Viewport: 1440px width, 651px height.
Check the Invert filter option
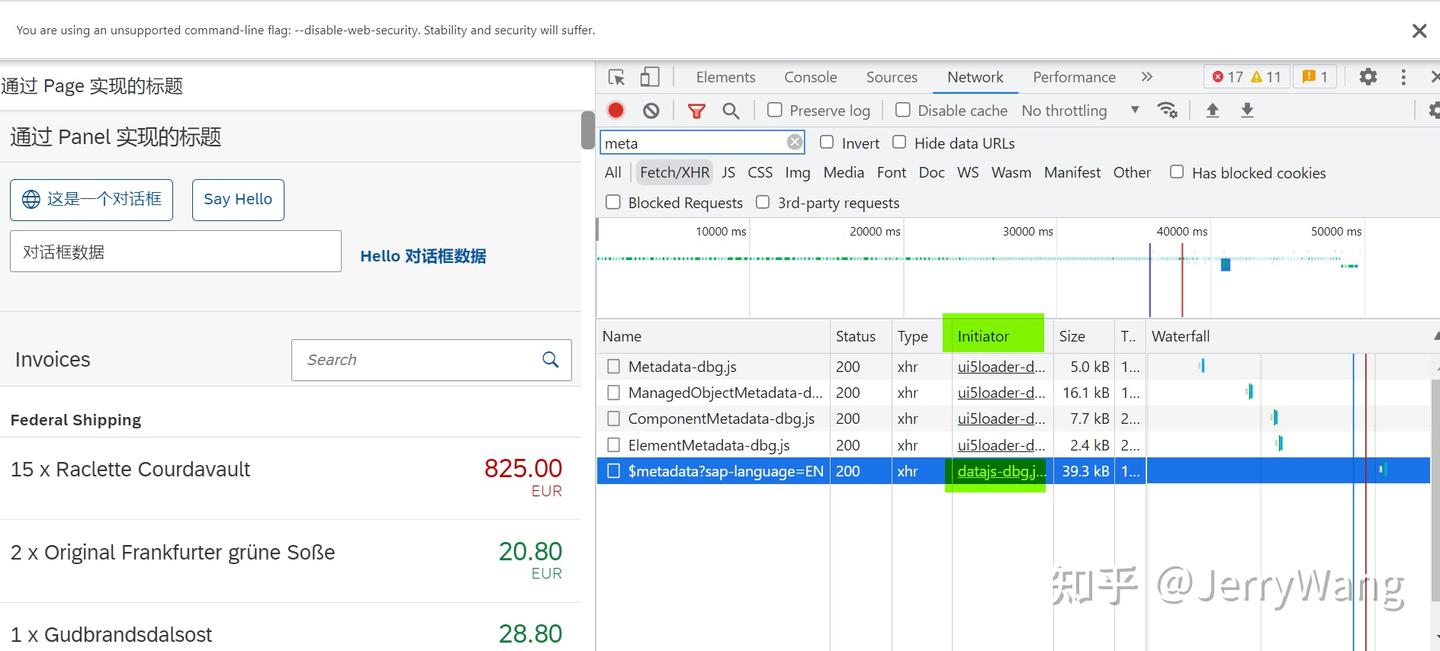(x=827, y=143)
